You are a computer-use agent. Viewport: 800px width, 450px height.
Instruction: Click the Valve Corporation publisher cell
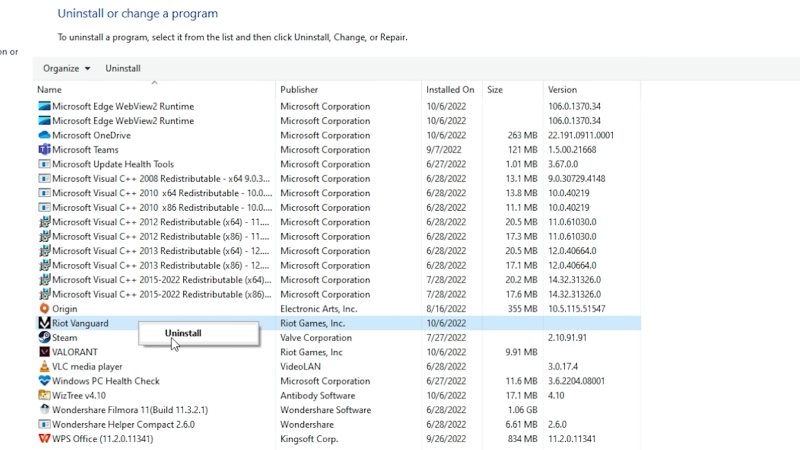[x=316, y=338]
